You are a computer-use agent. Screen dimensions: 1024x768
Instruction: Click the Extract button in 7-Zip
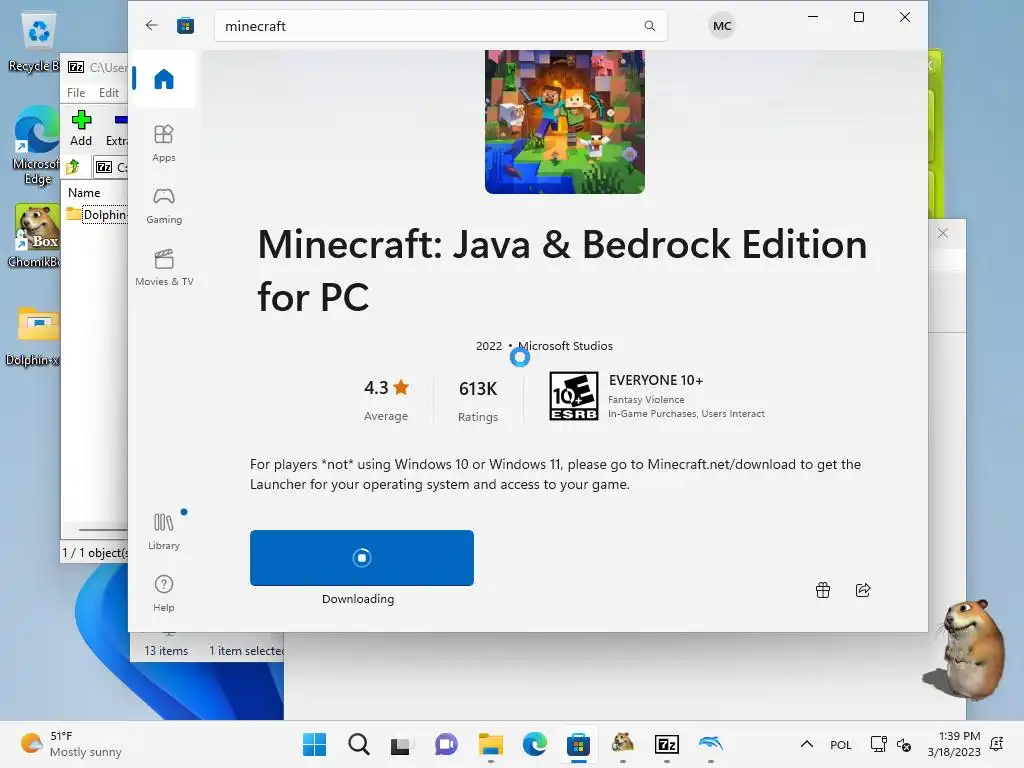[x=117, y=128]
